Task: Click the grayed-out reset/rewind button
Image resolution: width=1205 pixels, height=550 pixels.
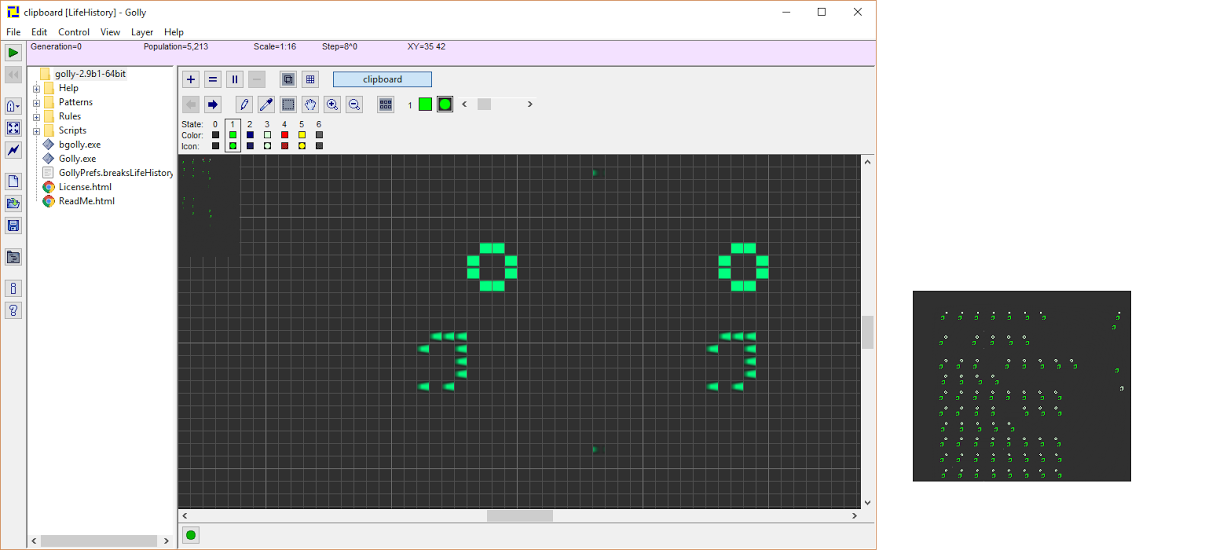Action: 13,75
